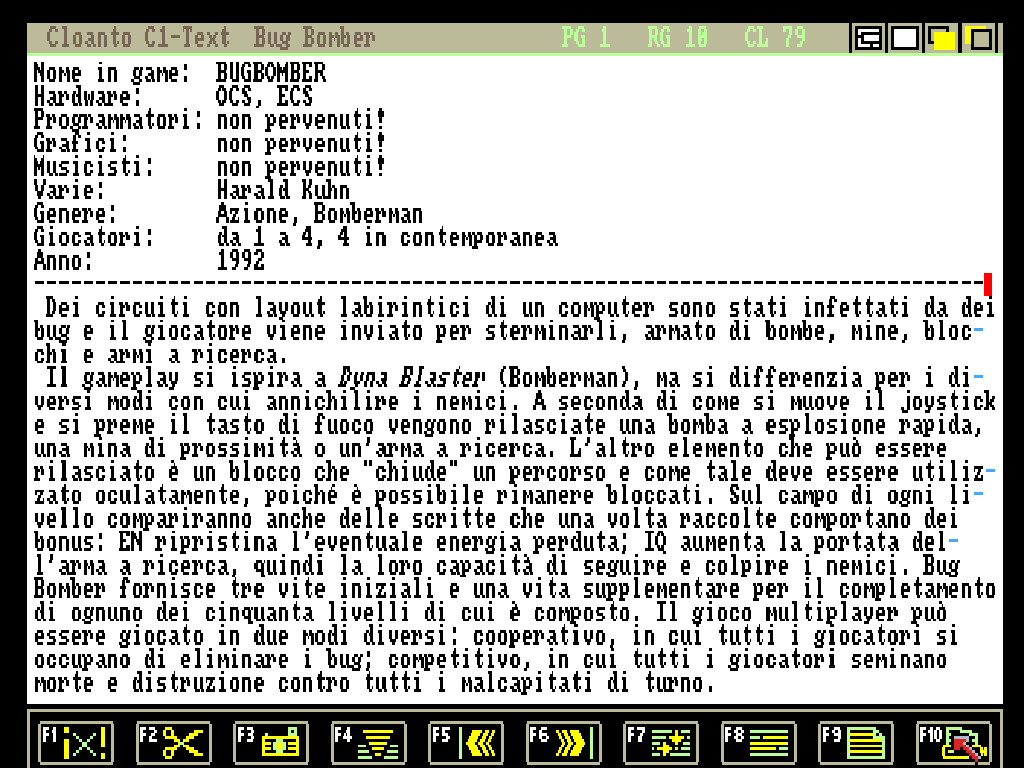Click the PG 1 page indicator
Image resolution: width=1024 pixels, height=768 pixels.
[x=585, y=38]
